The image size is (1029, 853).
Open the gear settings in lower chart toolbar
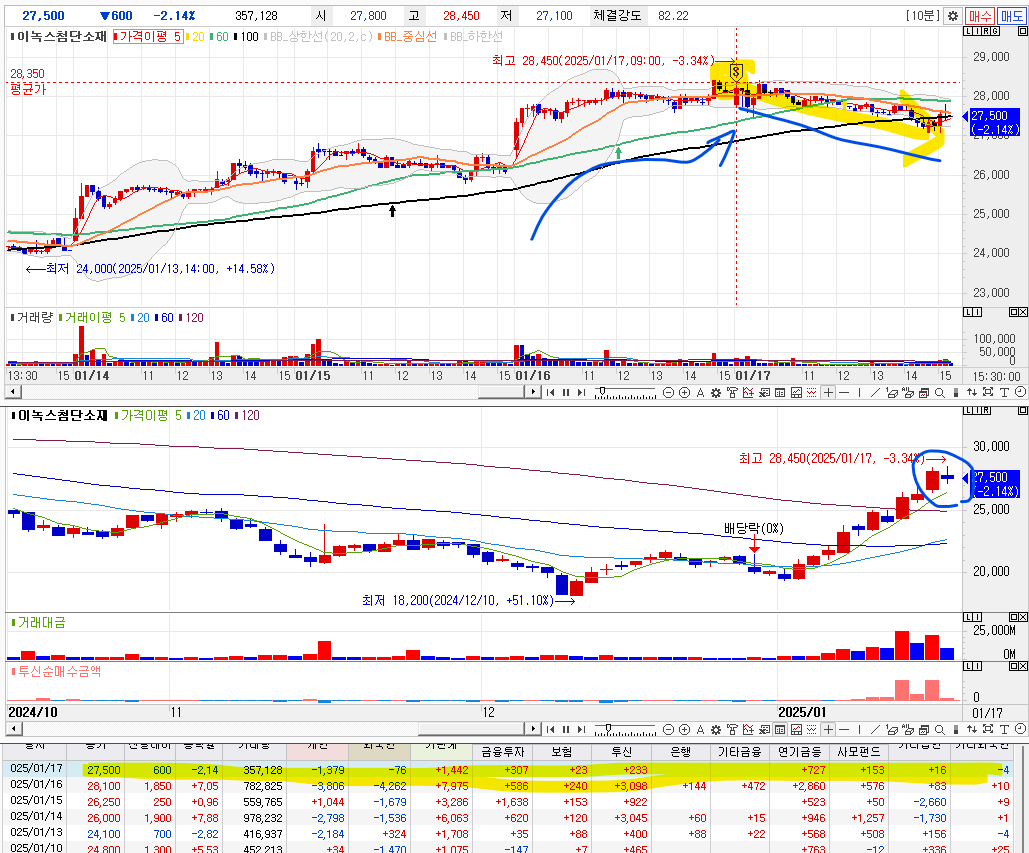[x=716, y=729]
